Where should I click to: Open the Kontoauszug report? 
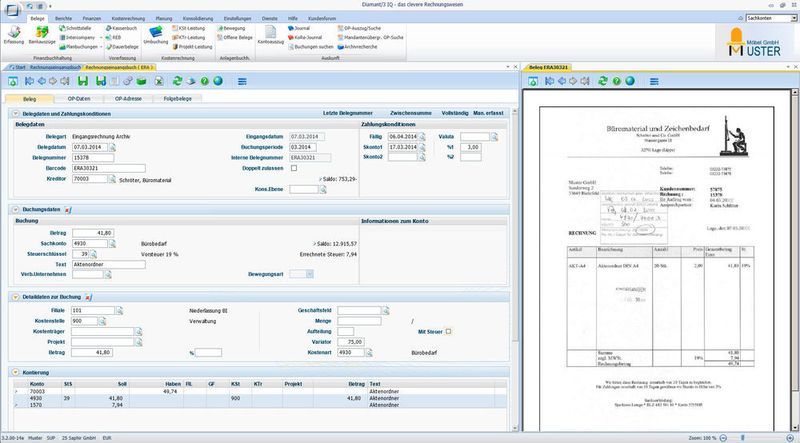270,36
